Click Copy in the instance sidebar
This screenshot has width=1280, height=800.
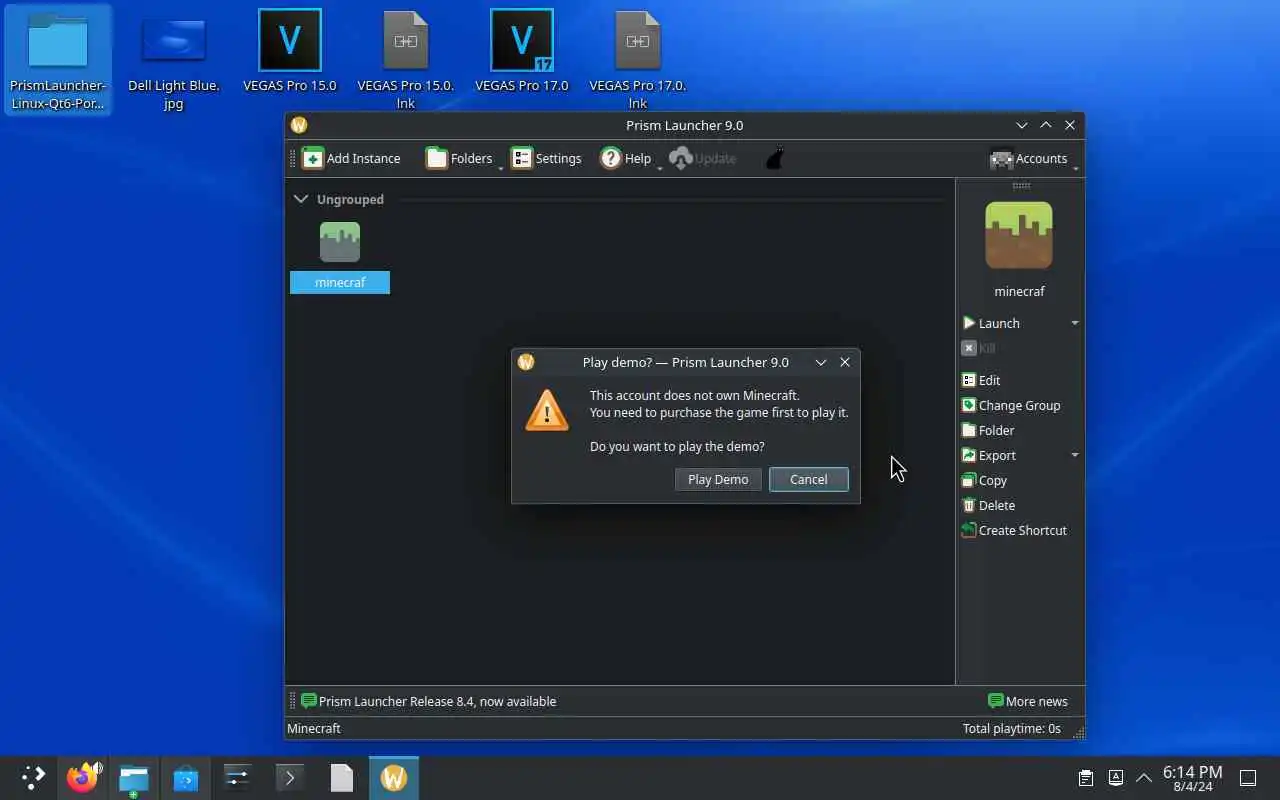pyautogui.click(x=984, y=480)
